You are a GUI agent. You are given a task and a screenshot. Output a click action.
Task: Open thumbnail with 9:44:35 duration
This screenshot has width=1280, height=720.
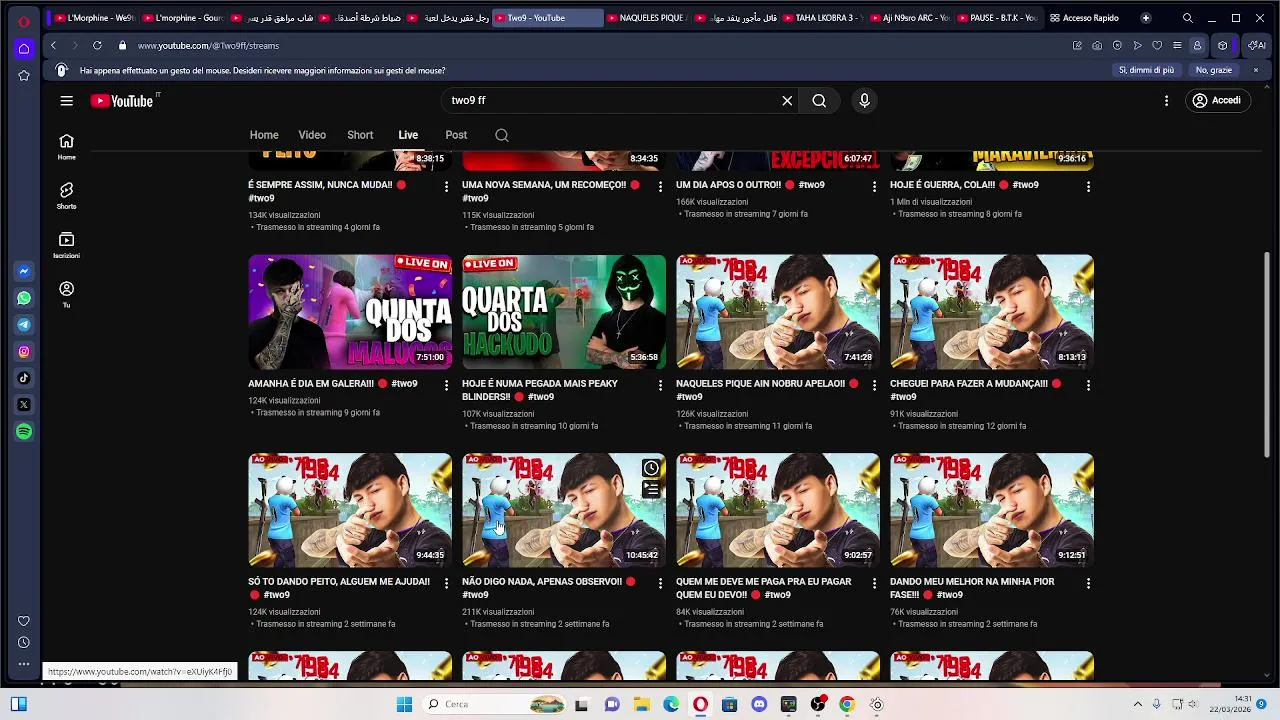350,510
